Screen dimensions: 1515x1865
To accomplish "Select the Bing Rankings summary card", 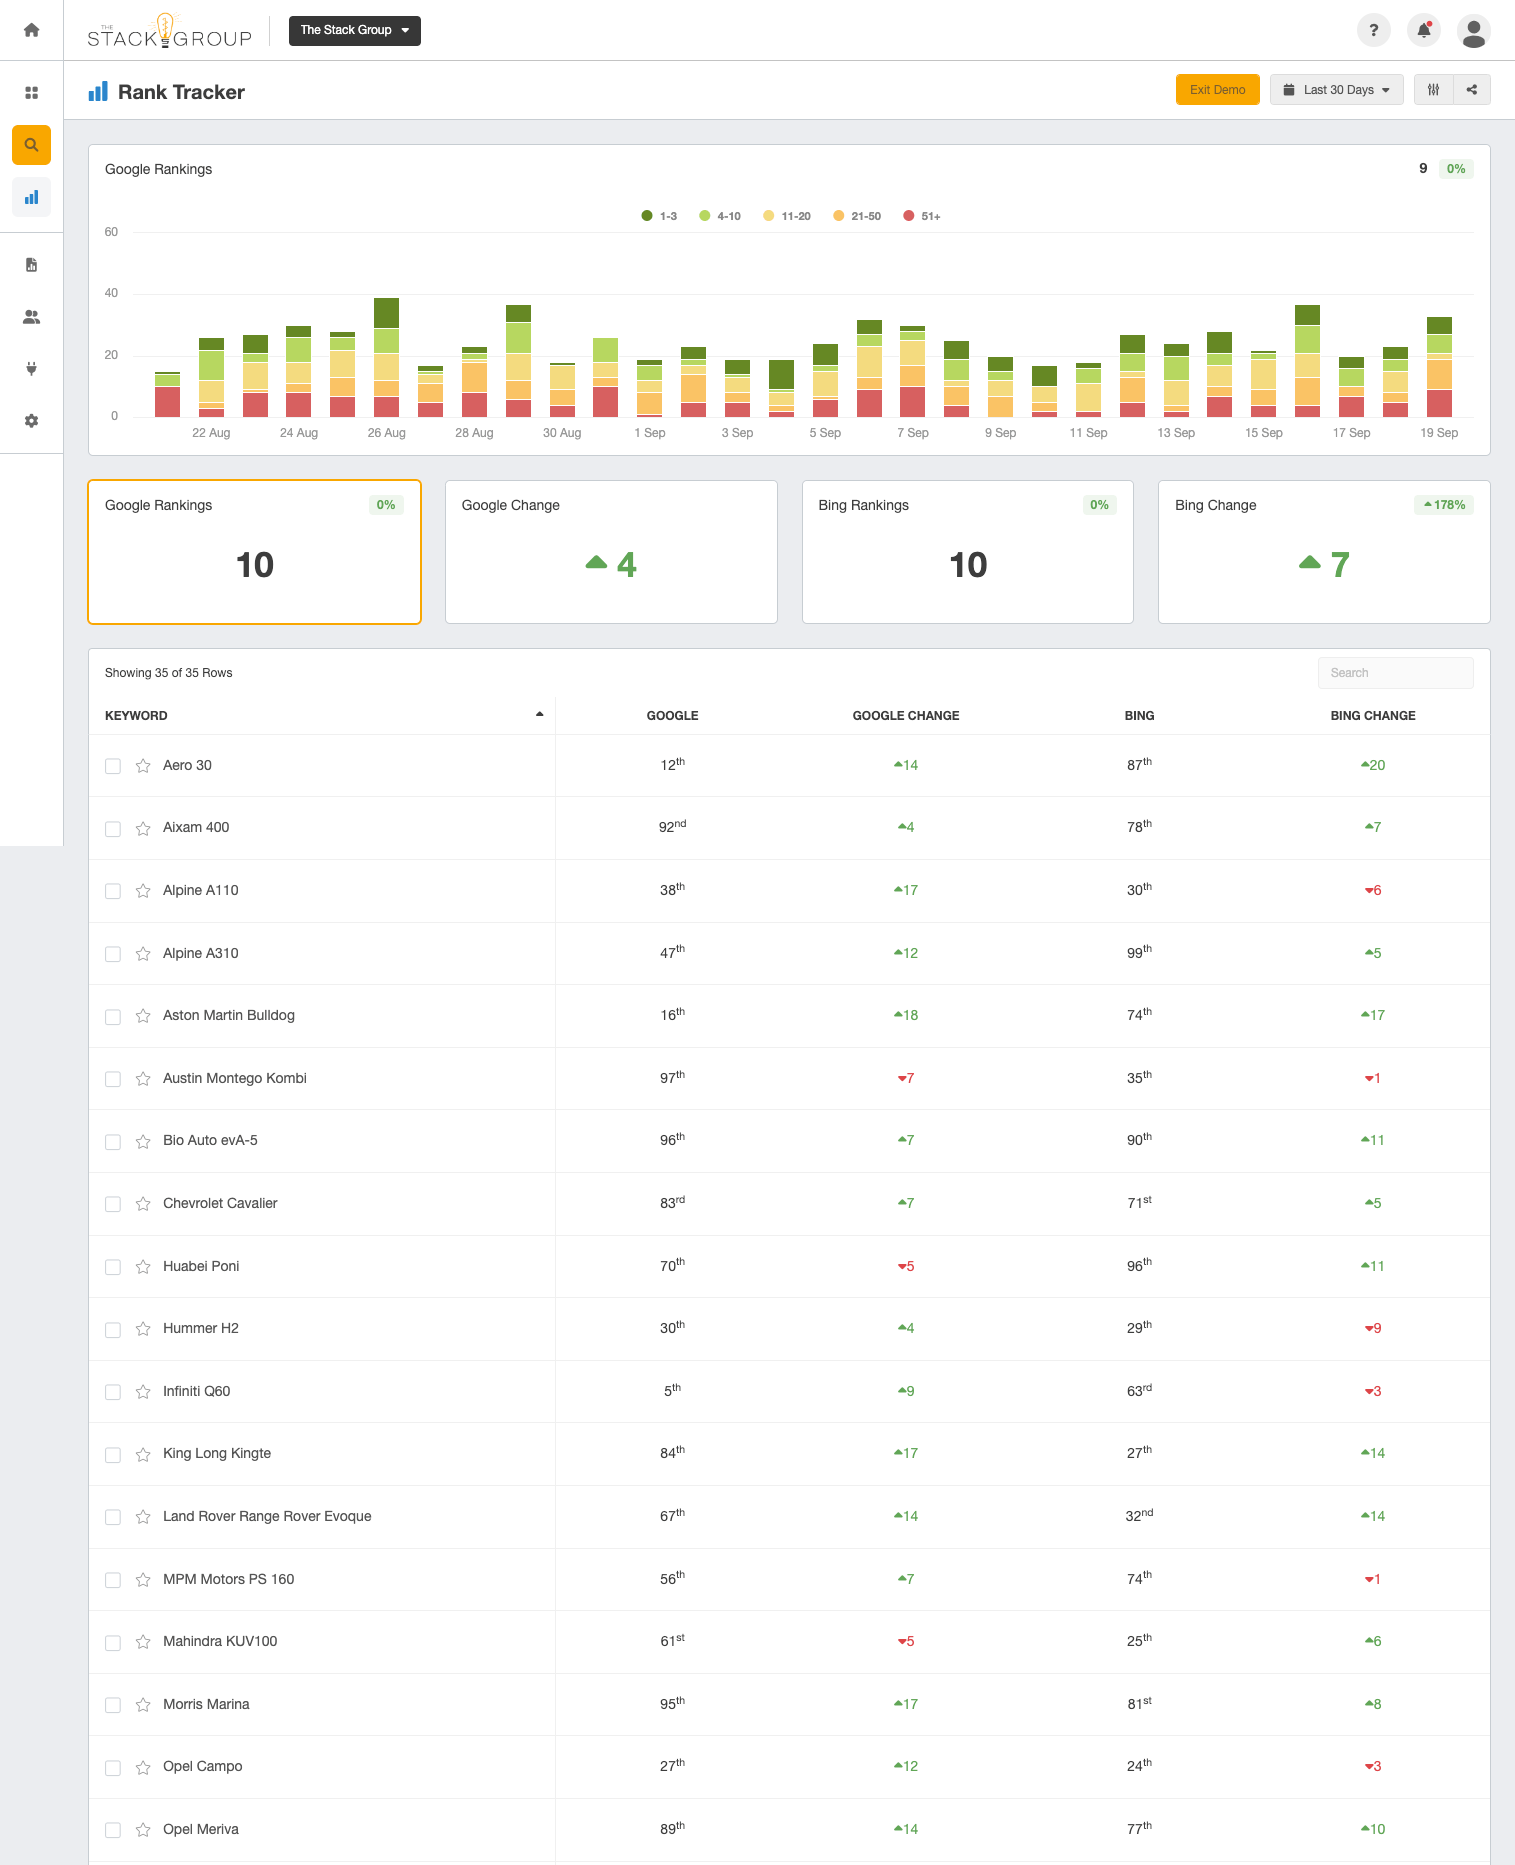I will 967,552.
